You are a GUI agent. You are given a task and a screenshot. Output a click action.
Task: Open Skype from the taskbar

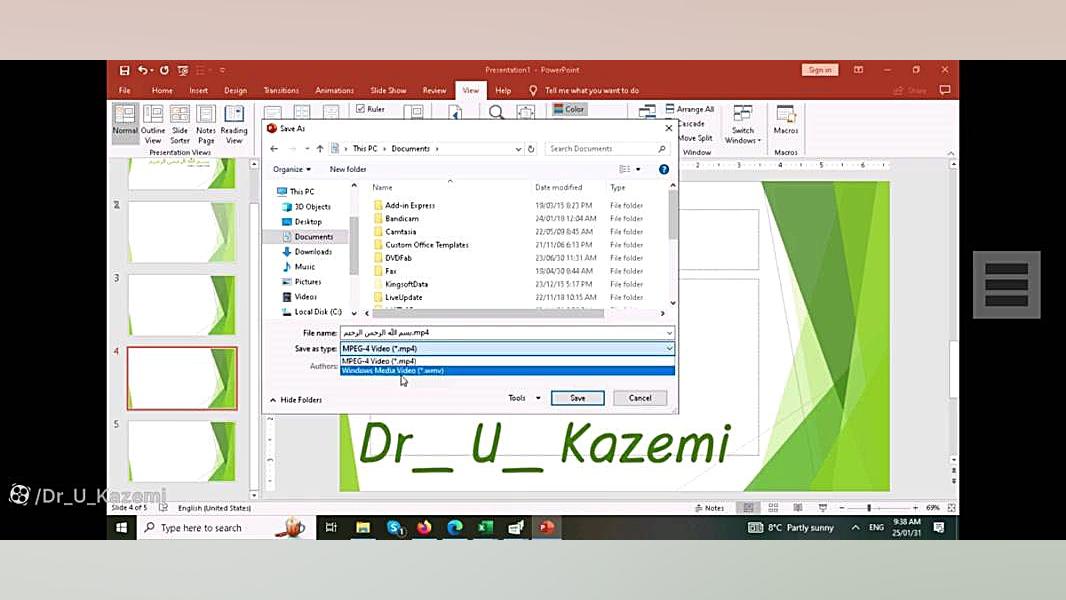[395, 528]
